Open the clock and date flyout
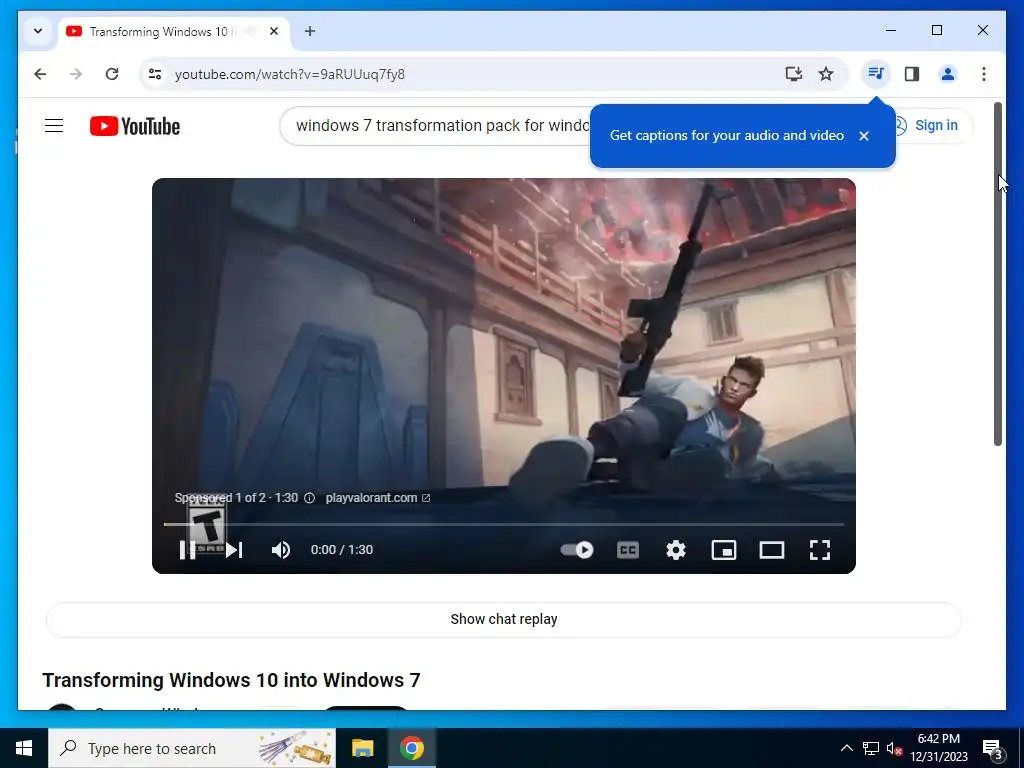The image size is (1024, 768). (x=939, y=748)
